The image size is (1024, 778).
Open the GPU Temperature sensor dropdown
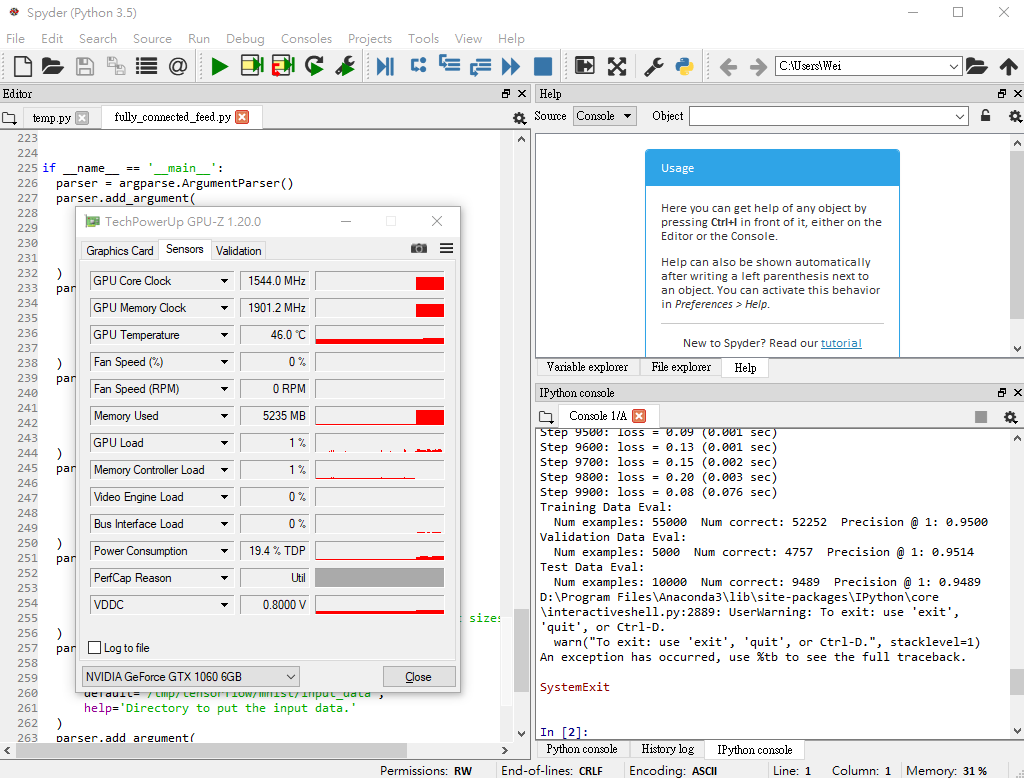tap(222, 334)
